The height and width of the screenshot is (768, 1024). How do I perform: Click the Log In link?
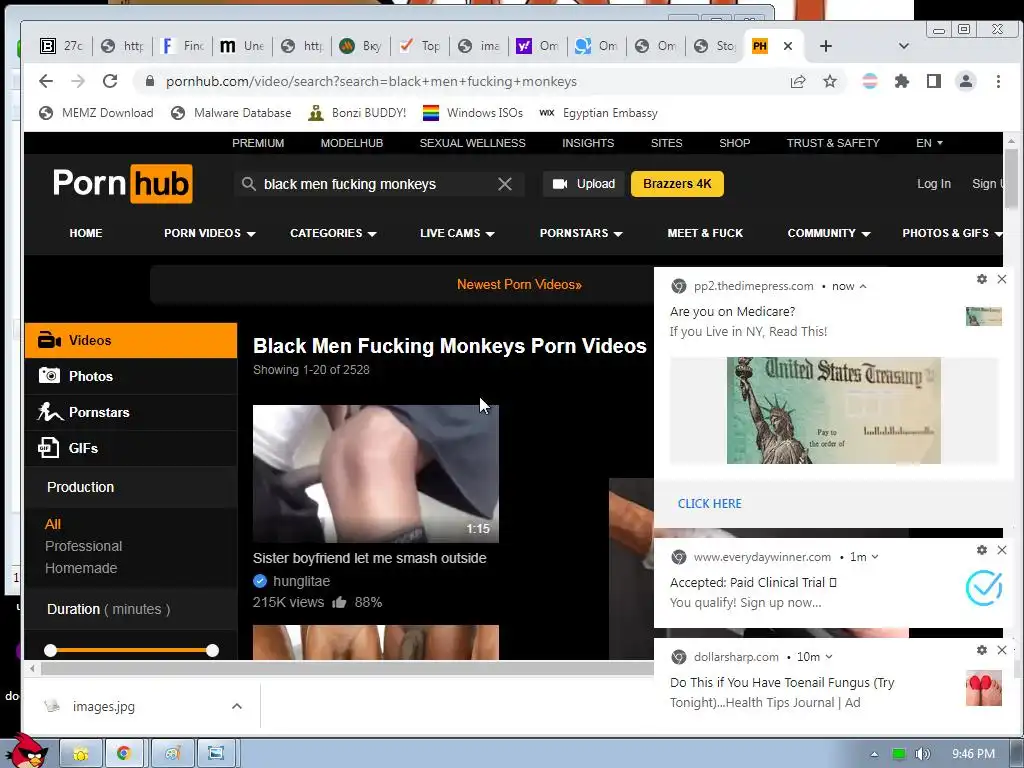[933, 184]
